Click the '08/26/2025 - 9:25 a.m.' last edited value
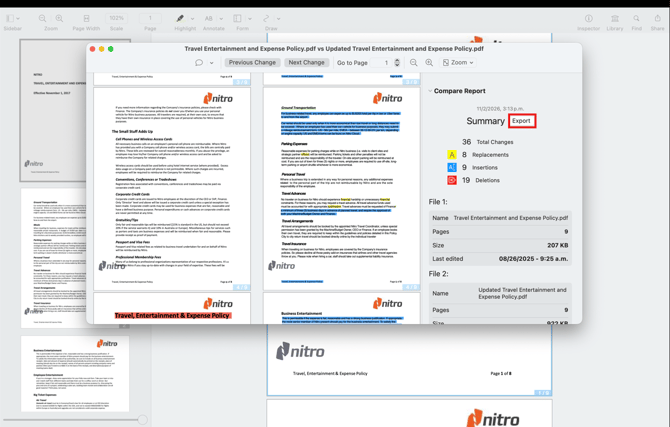Screen dimensions: 670x427 [x=533, y=259]
